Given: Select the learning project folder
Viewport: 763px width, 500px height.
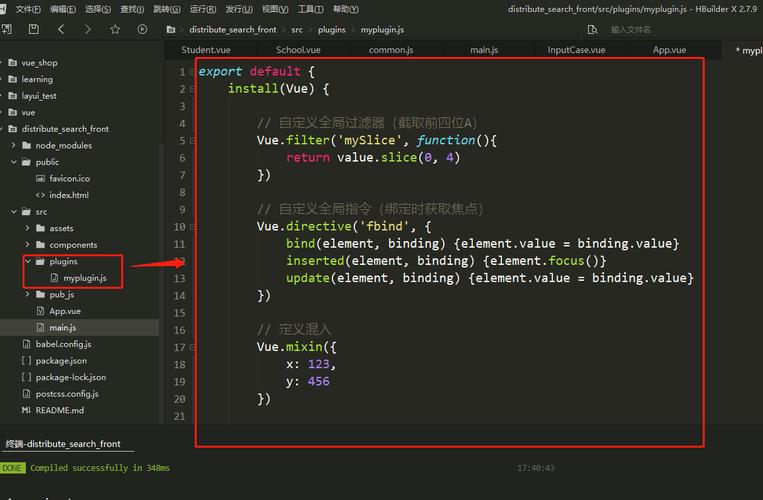Looking at the screenshot, I should coord(36,79).
